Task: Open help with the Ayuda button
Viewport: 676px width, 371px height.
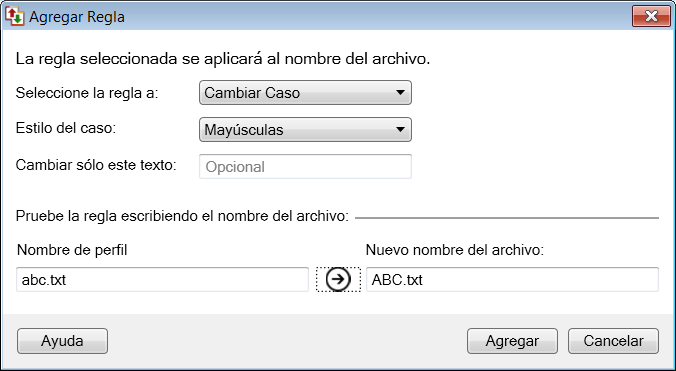Action: 63,341
